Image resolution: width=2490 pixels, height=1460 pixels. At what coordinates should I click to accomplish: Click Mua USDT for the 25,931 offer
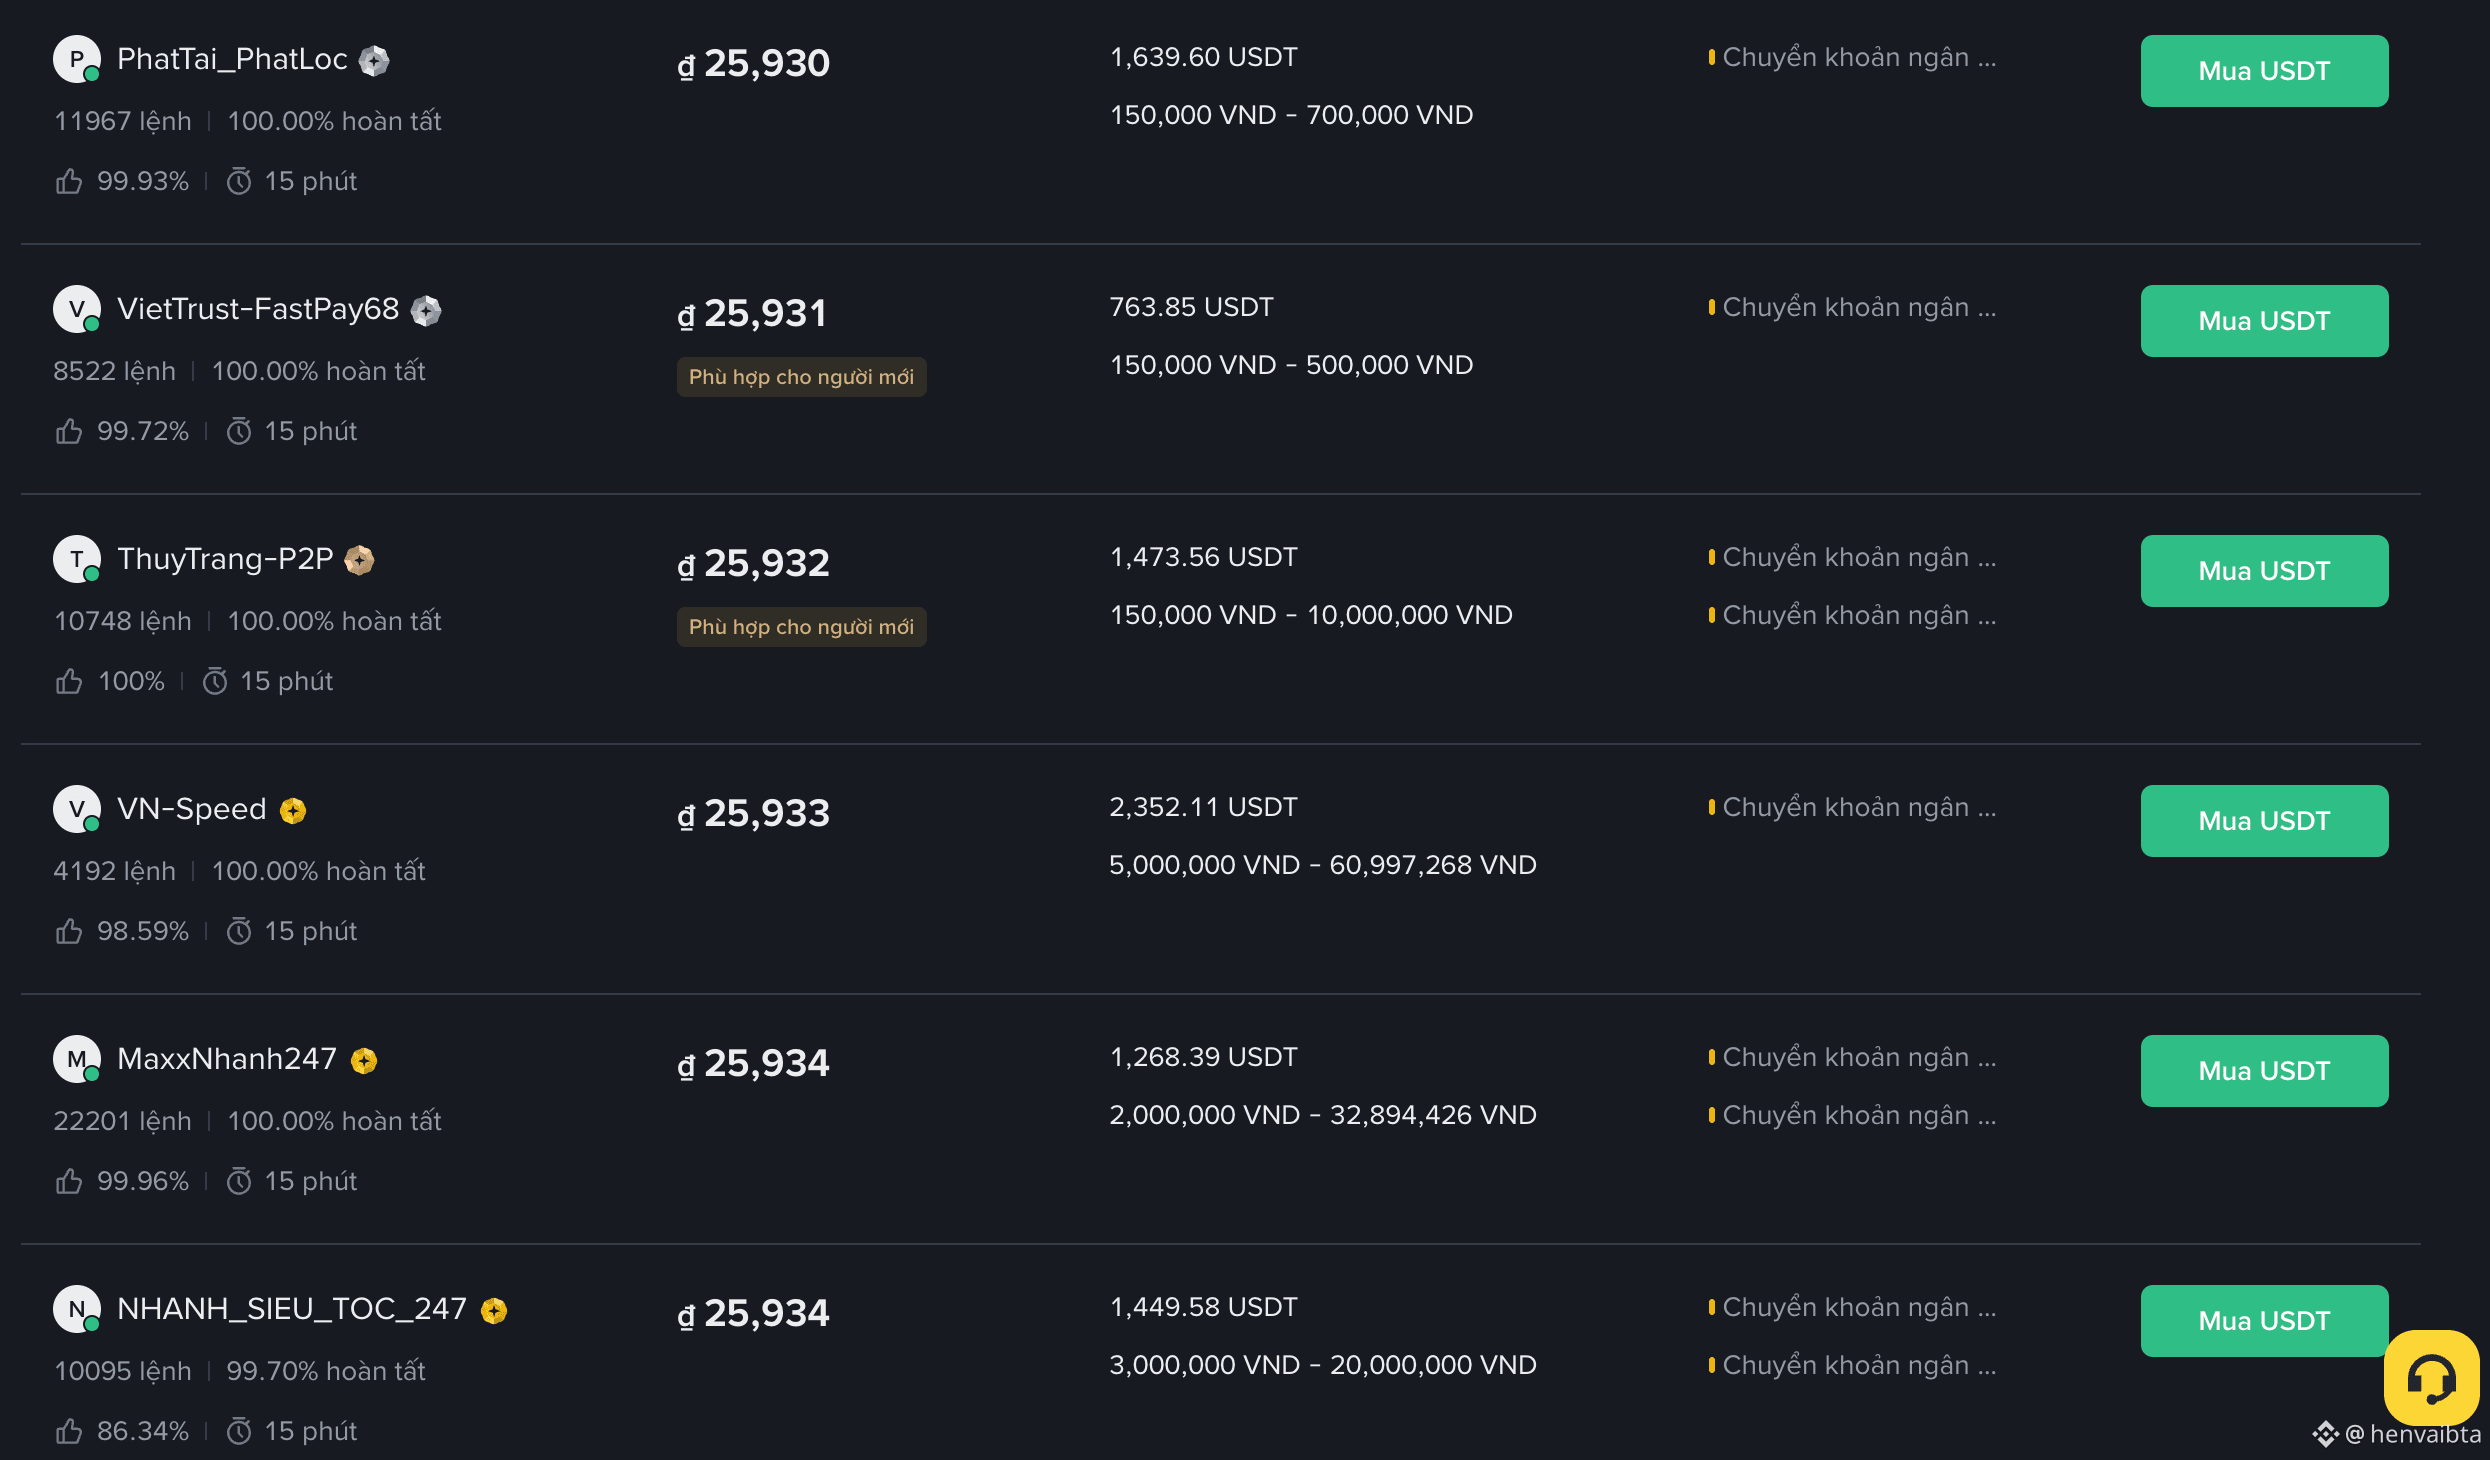[x=2264, y=321]
